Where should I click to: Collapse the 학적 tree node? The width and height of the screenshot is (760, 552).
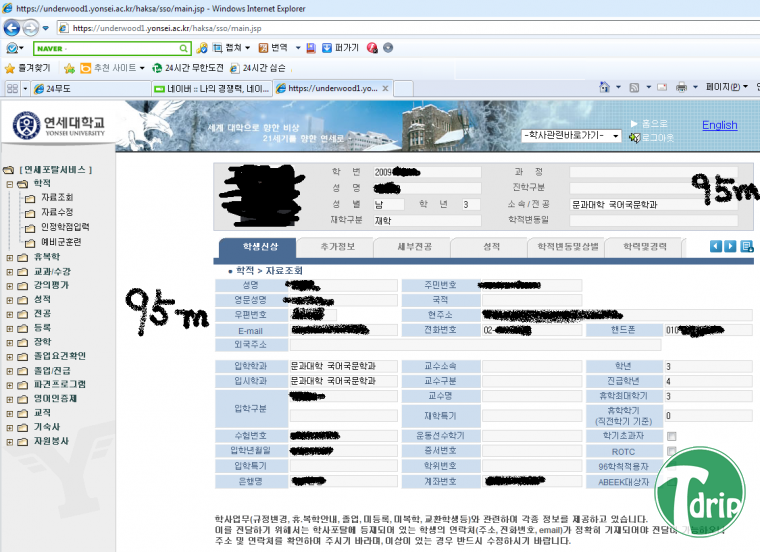(9, 184)
